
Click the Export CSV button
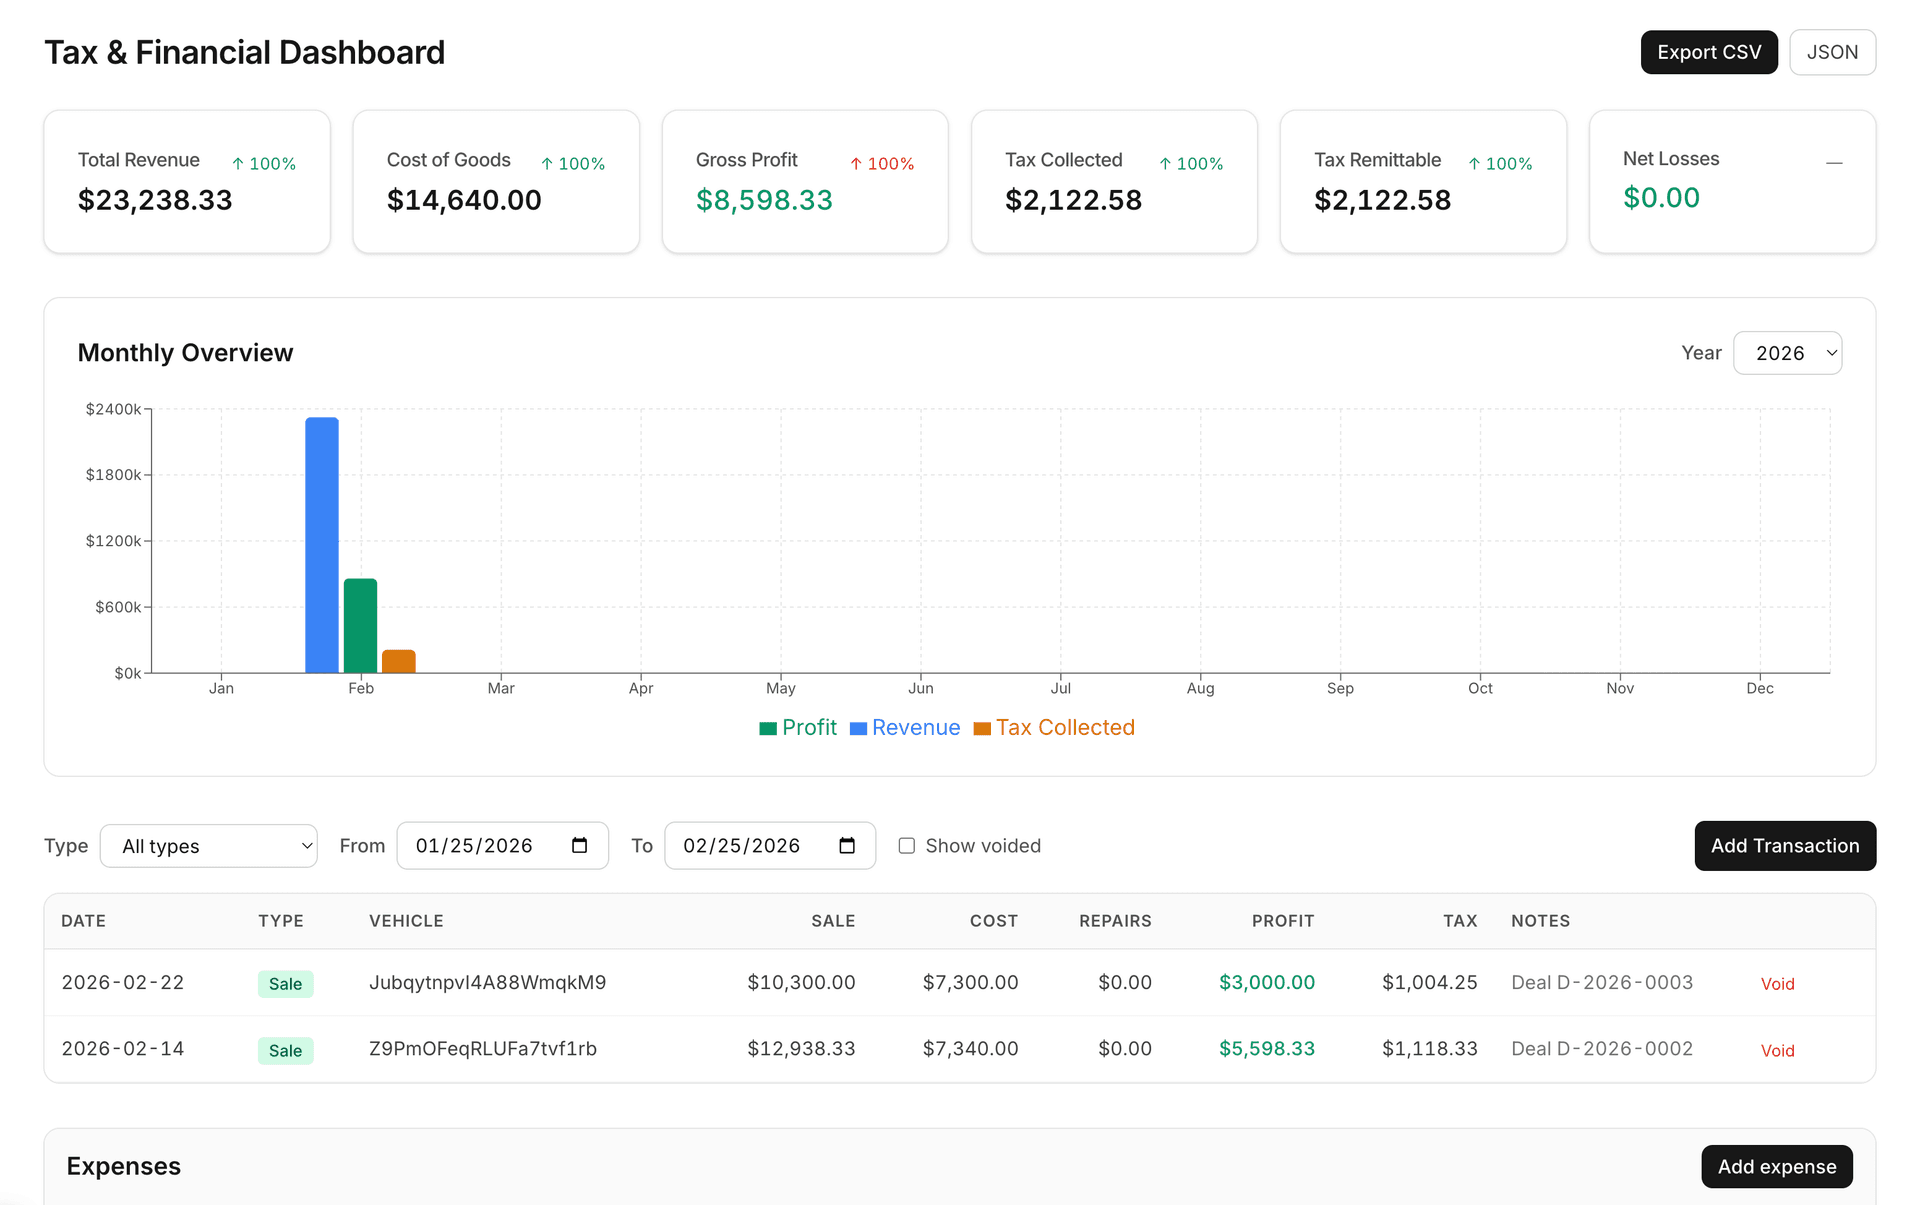click(x=1708, y=52)
